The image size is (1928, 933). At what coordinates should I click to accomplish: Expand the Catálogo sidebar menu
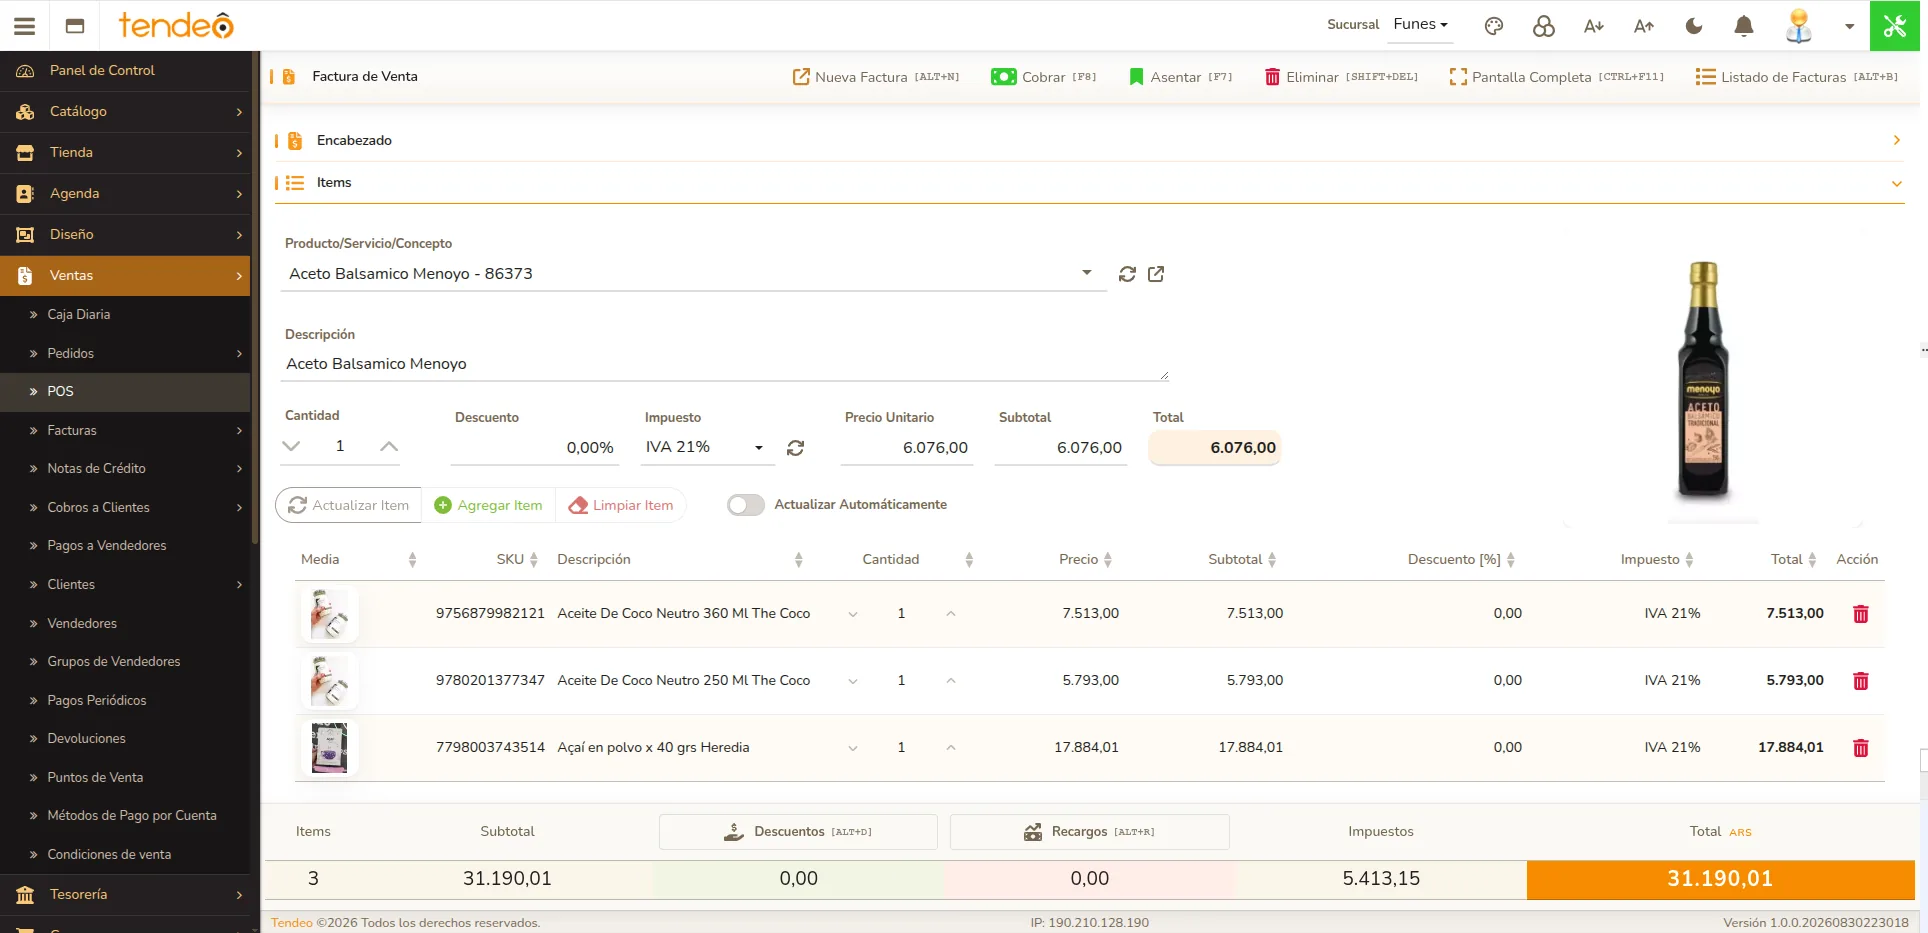[x=125, y=112]
